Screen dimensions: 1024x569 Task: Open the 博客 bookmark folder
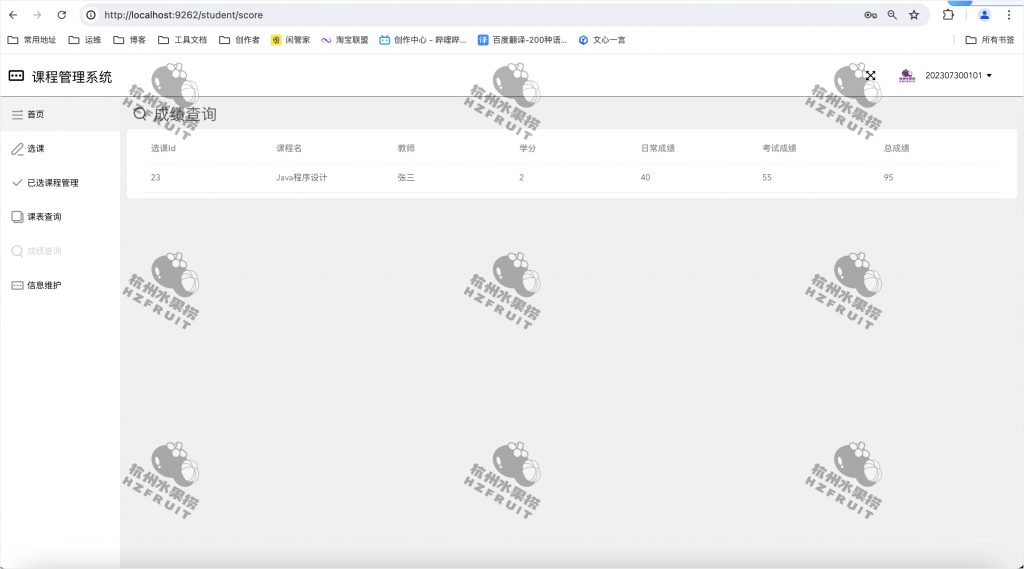tap(129, 40)
